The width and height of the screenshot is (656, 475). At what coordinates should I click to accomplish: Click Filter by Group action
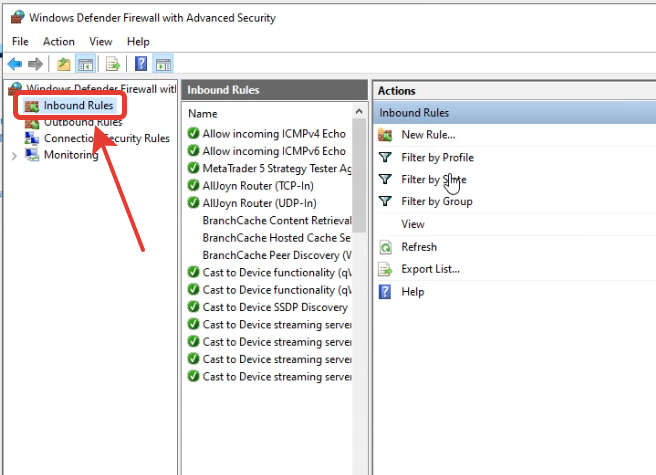437,202
